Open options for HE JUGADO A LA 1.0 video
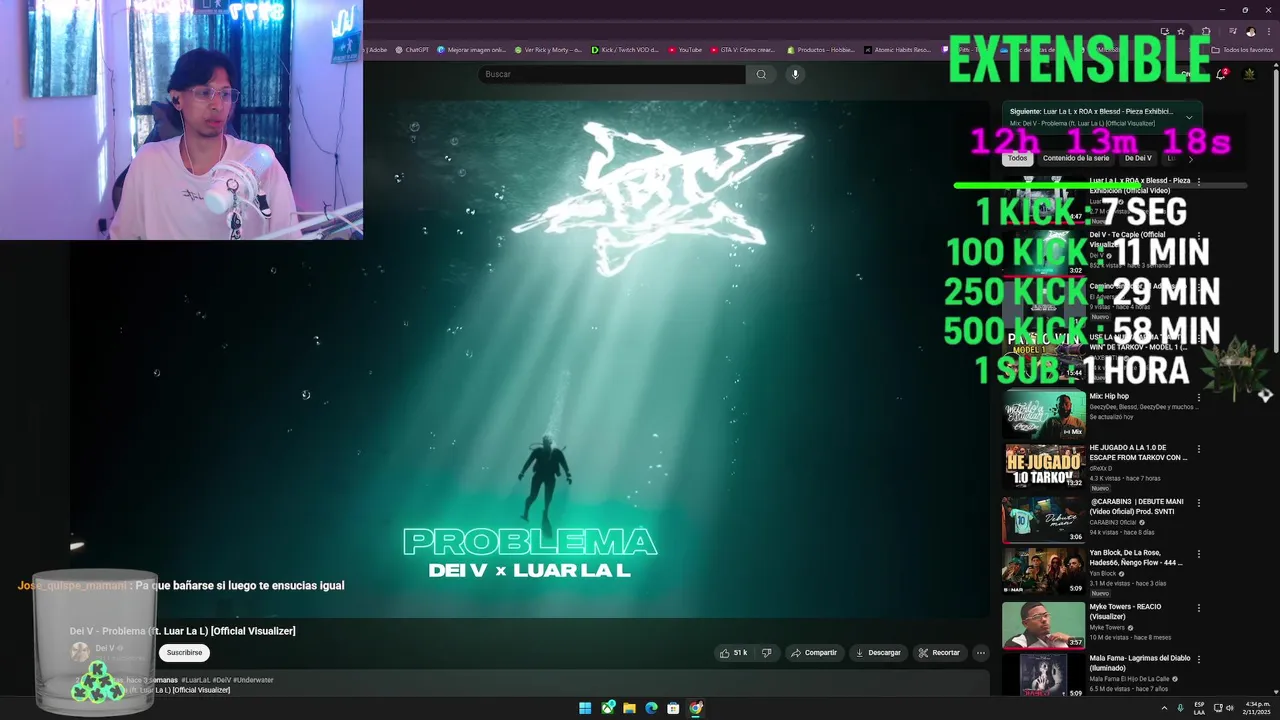The width and height of the screenshot is (1280, 720). tap(1199, 449)
